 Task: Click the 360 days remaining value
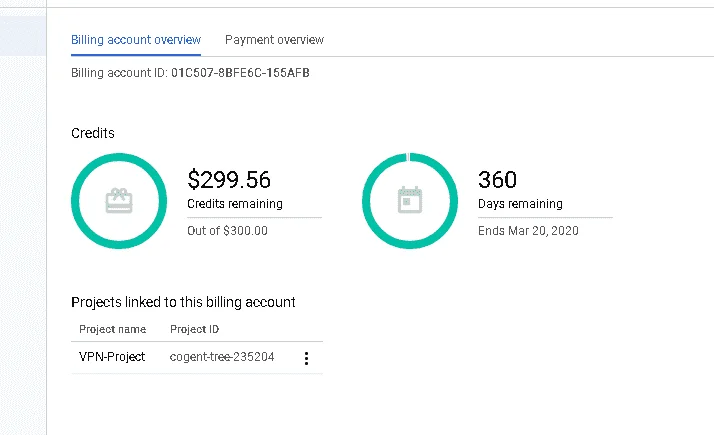[497, 179]
